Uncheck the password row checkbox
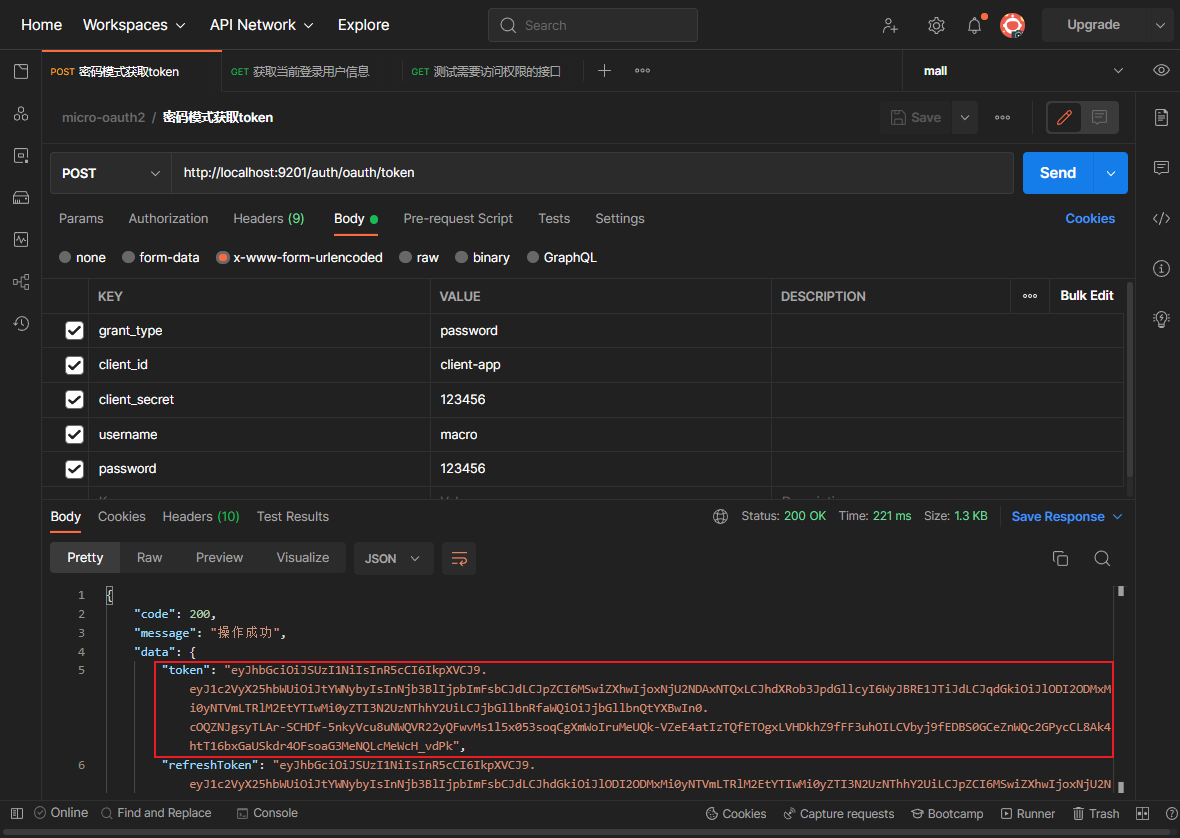The image size is (1180, 838). click(x=75, y=469)
